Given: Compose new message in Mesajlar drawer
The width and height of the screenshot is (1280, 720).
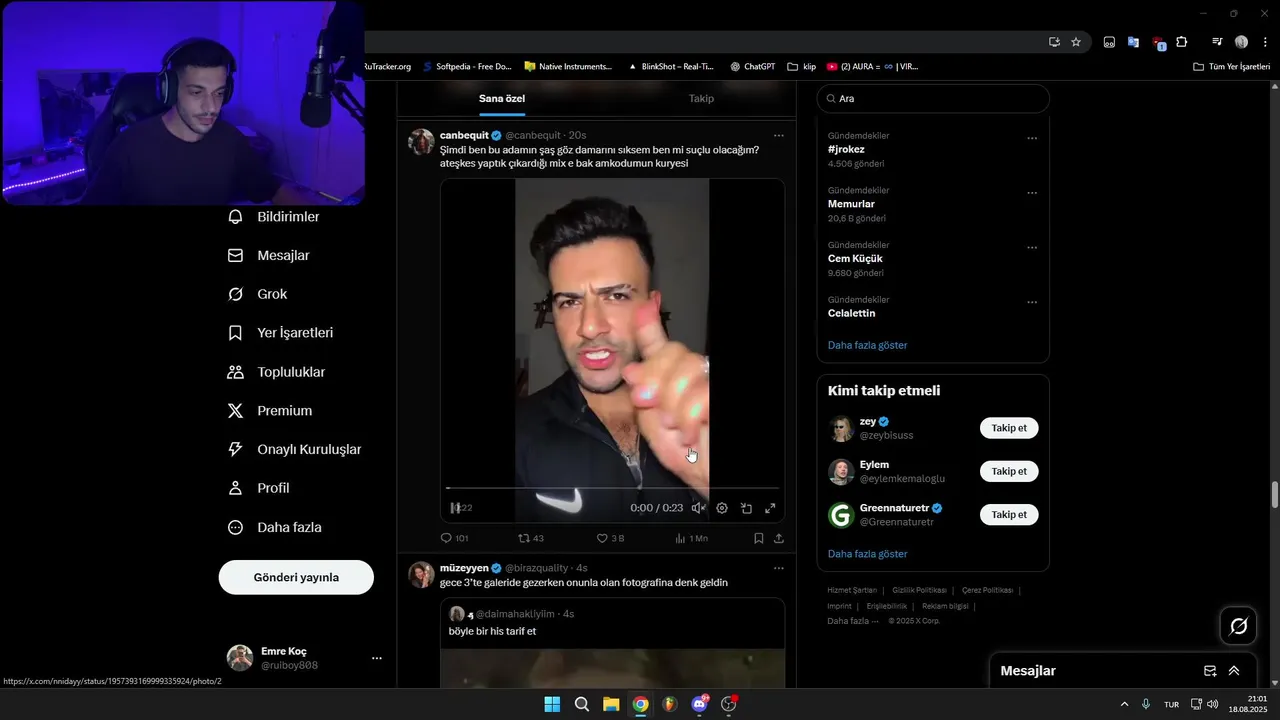Looking at the screenshot, I should [x=1210, y=671].
